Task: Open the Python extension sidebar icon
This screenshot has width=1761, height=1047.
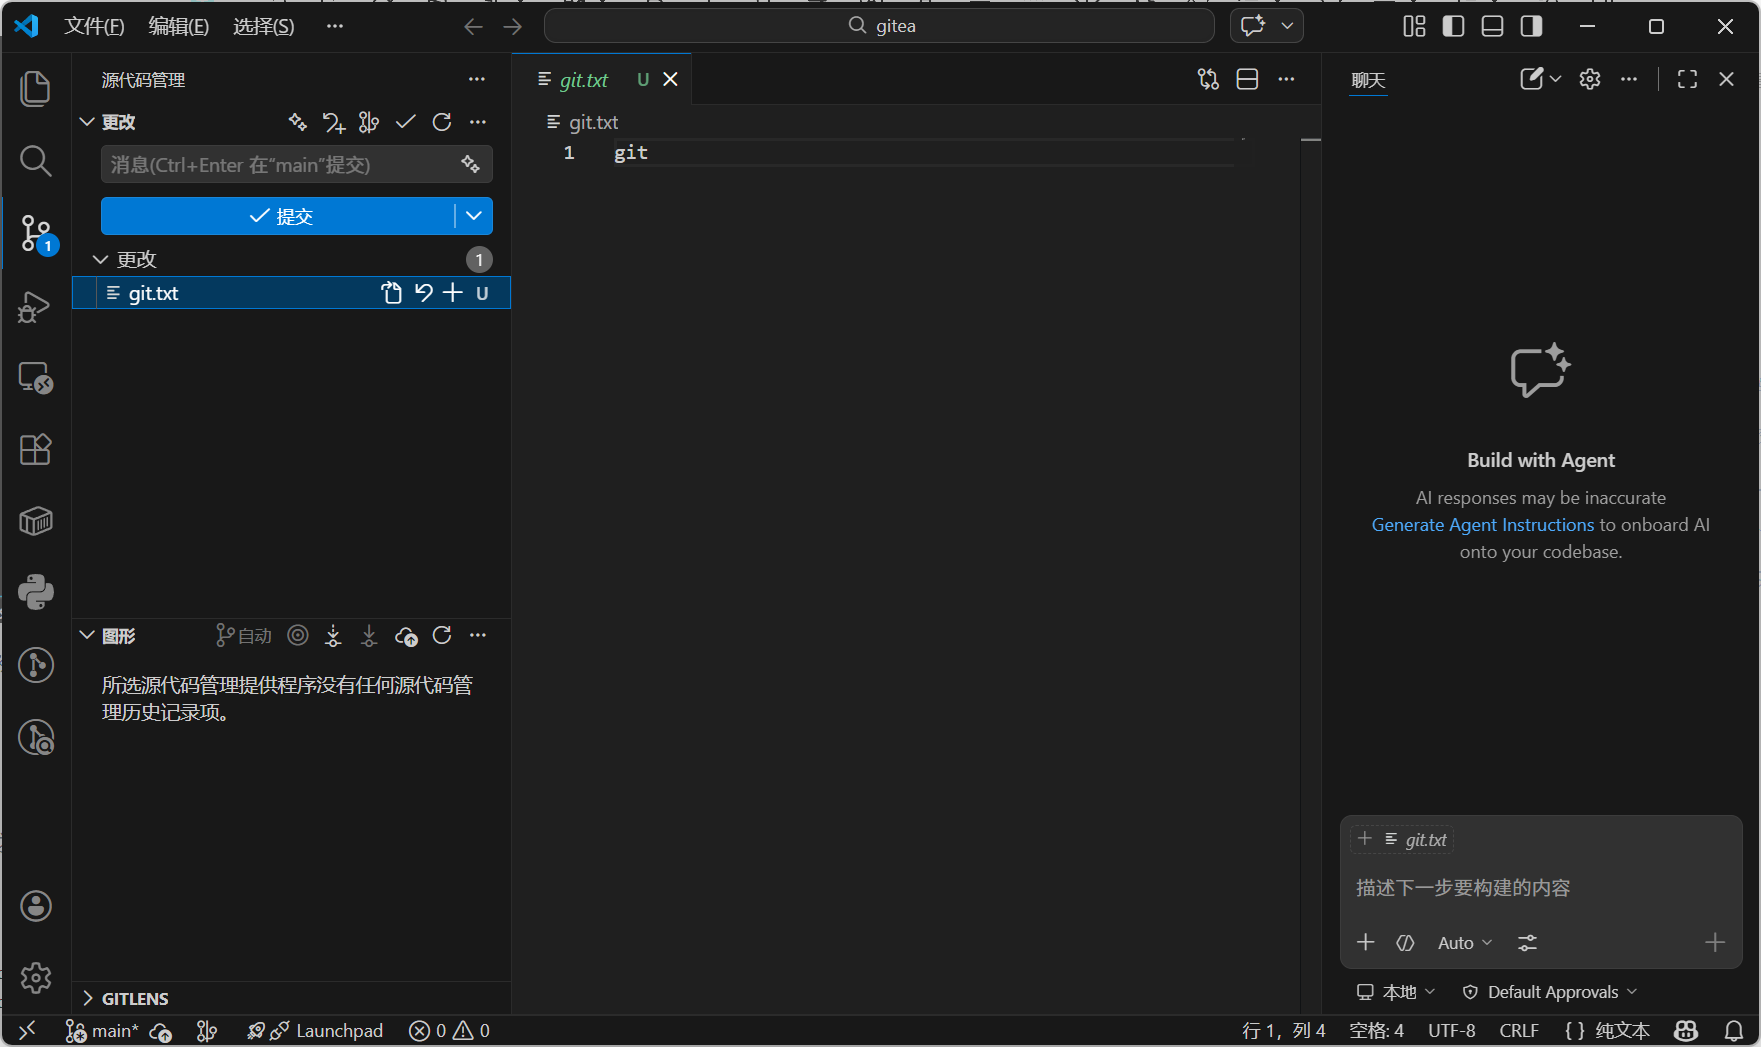Action: (36, 592)
